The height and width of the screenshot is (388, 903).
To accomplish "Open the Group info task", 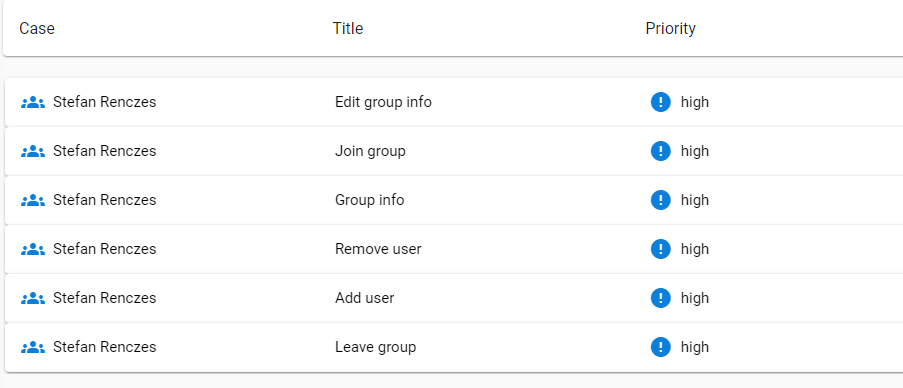I will coord(454,200).
